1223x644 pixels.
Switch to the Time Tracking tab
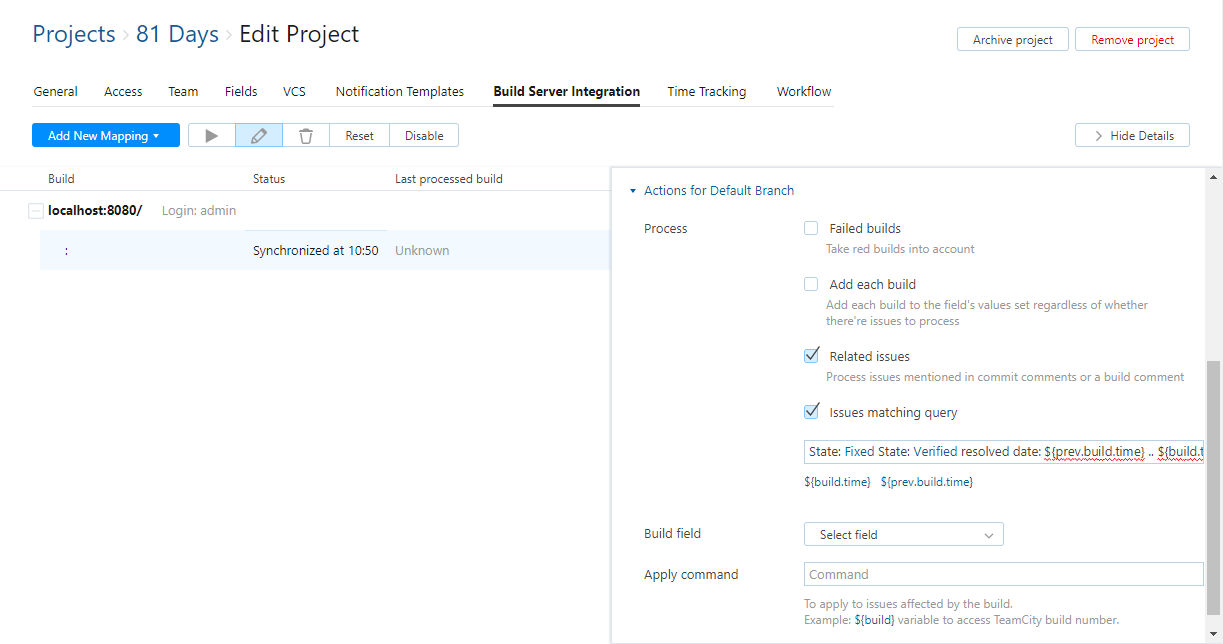coord(706,92)
